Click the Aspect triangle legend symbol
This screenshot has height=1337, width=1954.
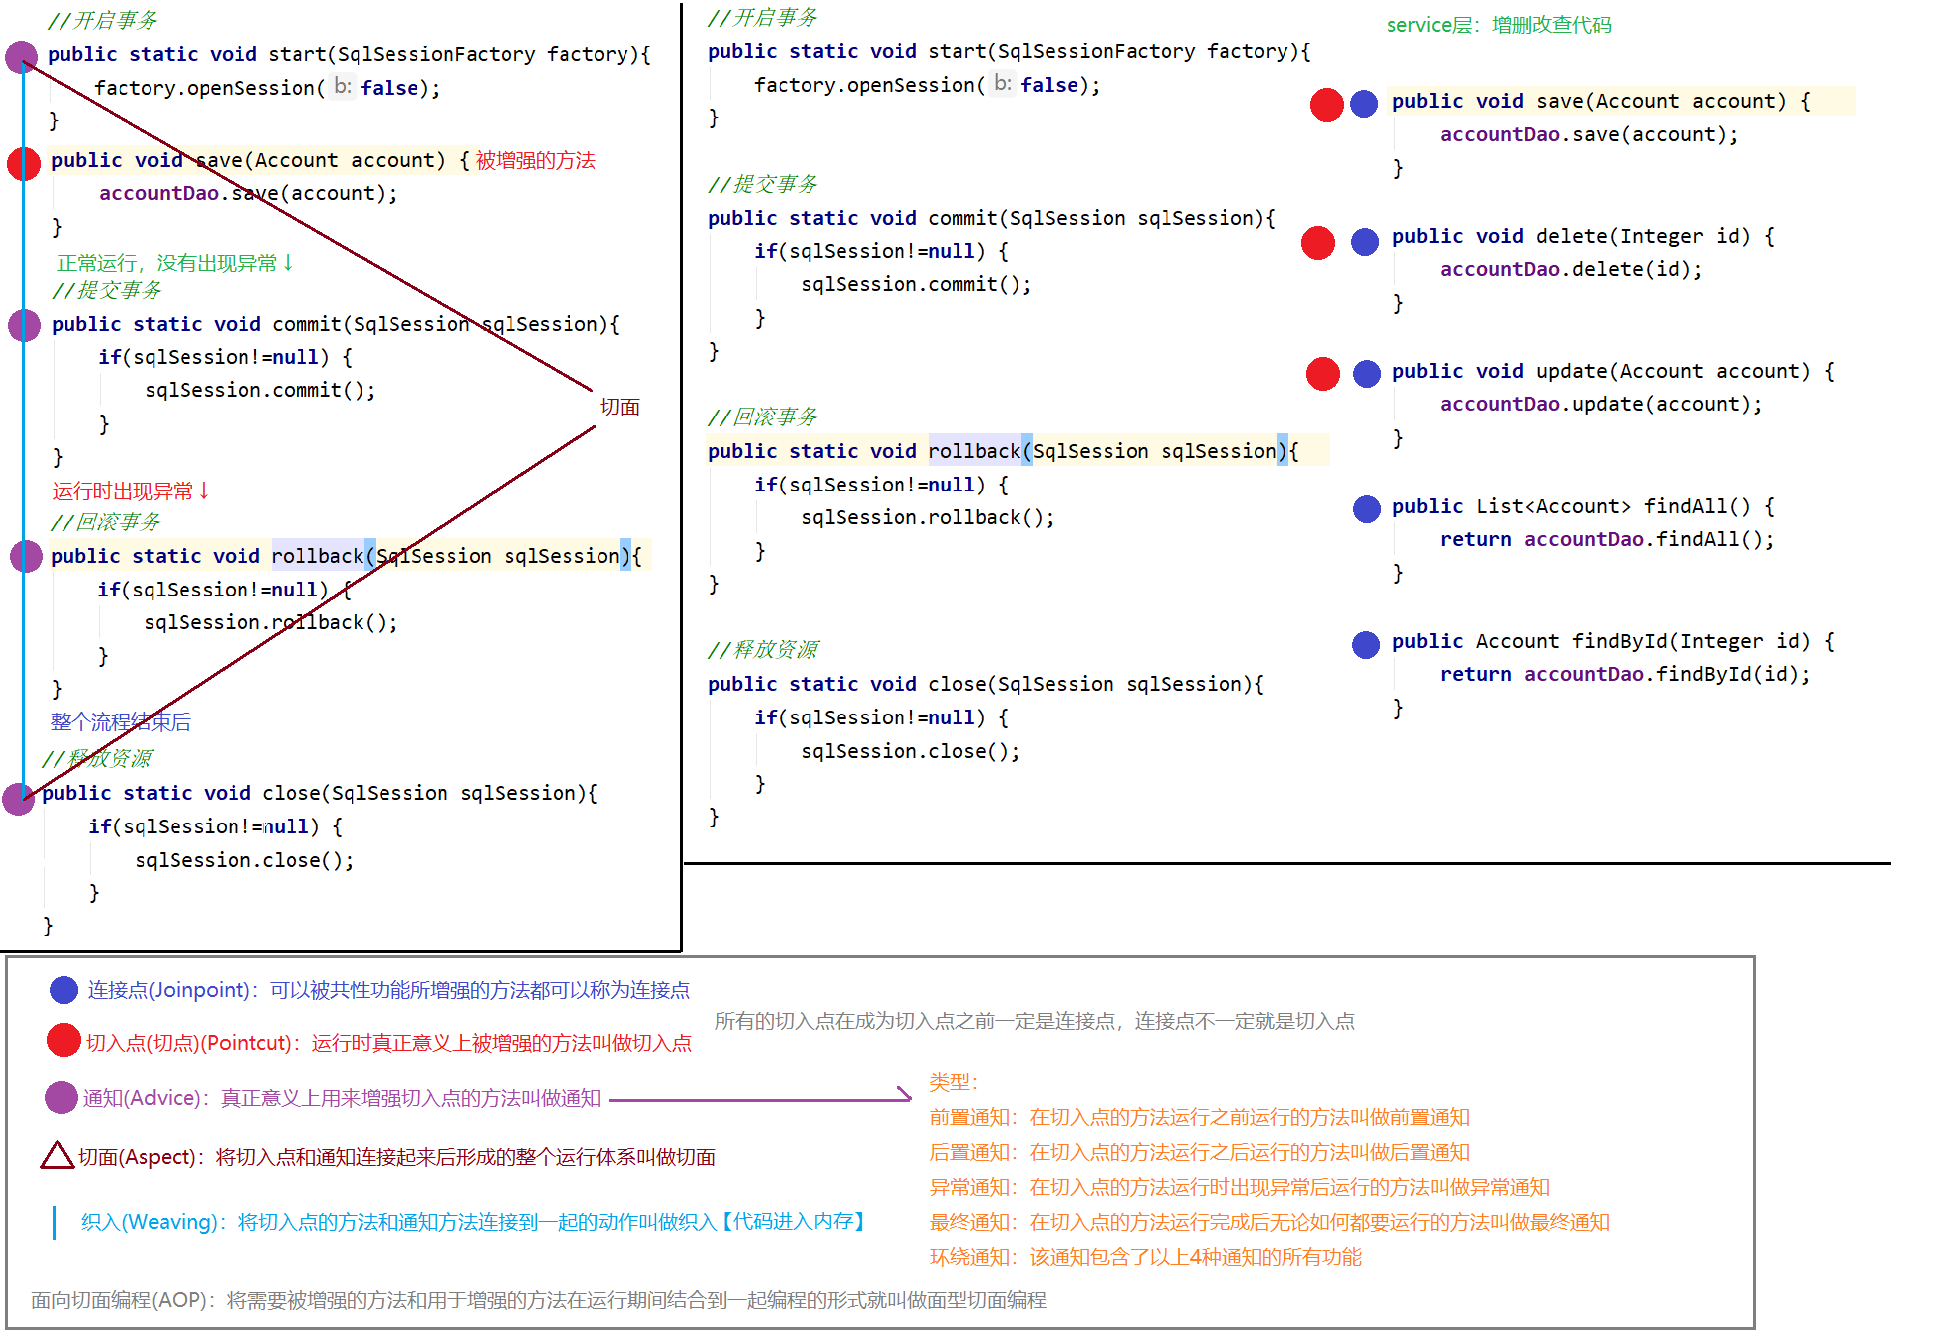click(x=58, y=1156)
